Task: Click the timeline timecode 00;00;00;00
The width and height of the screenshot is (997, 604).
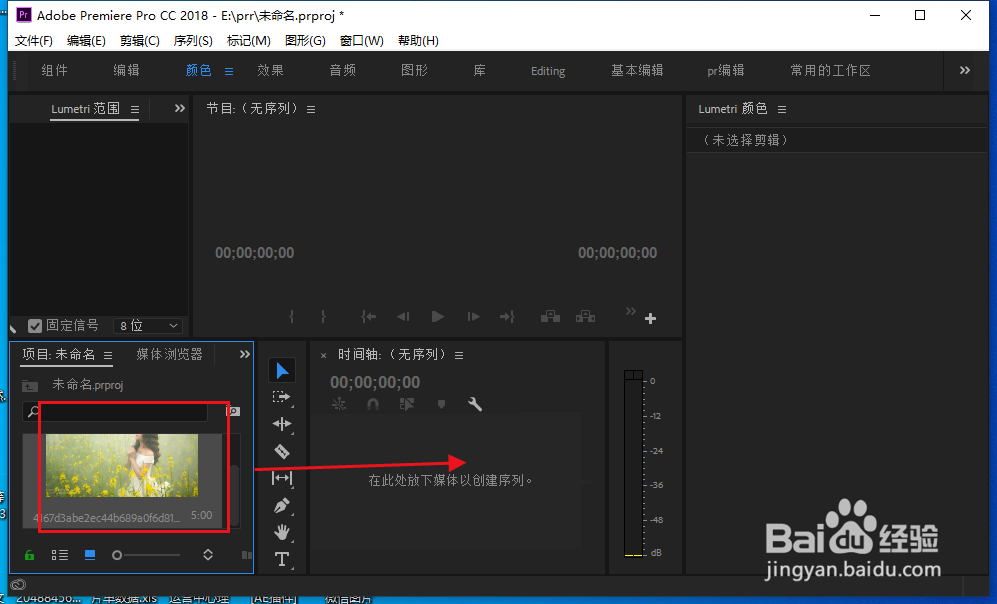Action: pos(375,383)
